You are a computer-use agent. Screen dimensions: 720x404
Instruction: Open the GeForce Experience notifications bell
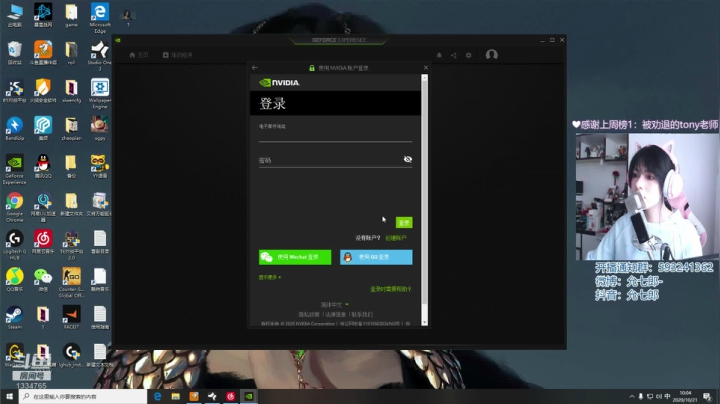tap(439, 55)
